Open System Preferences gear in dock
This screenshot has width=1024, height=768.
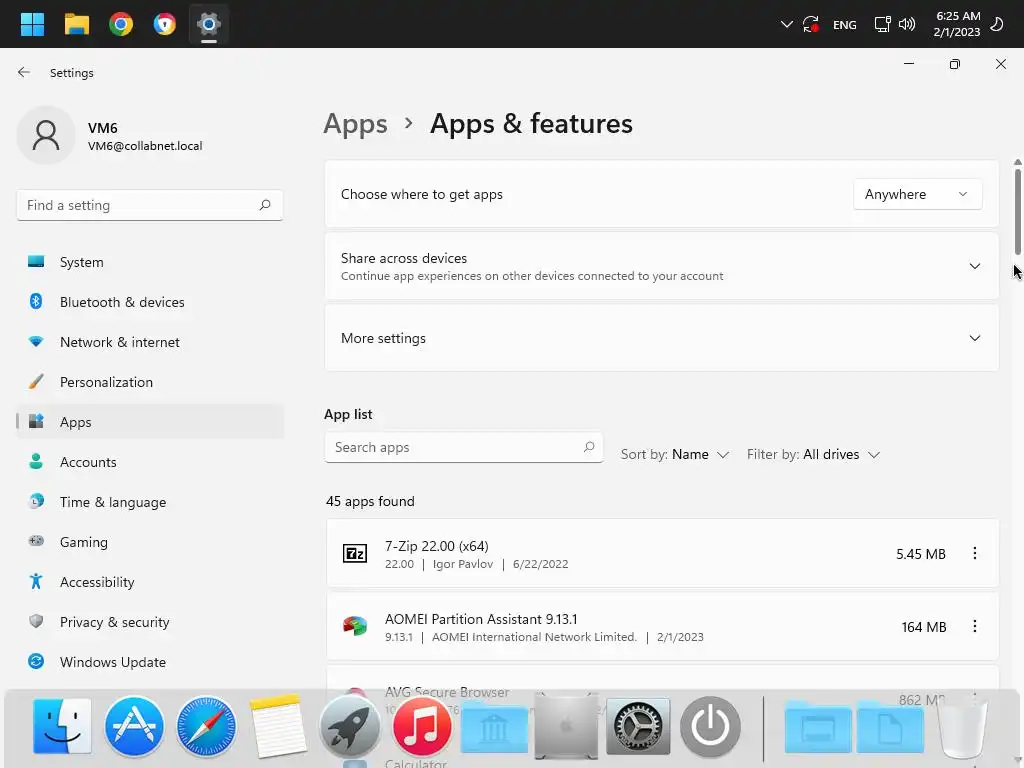coord(638,726)
